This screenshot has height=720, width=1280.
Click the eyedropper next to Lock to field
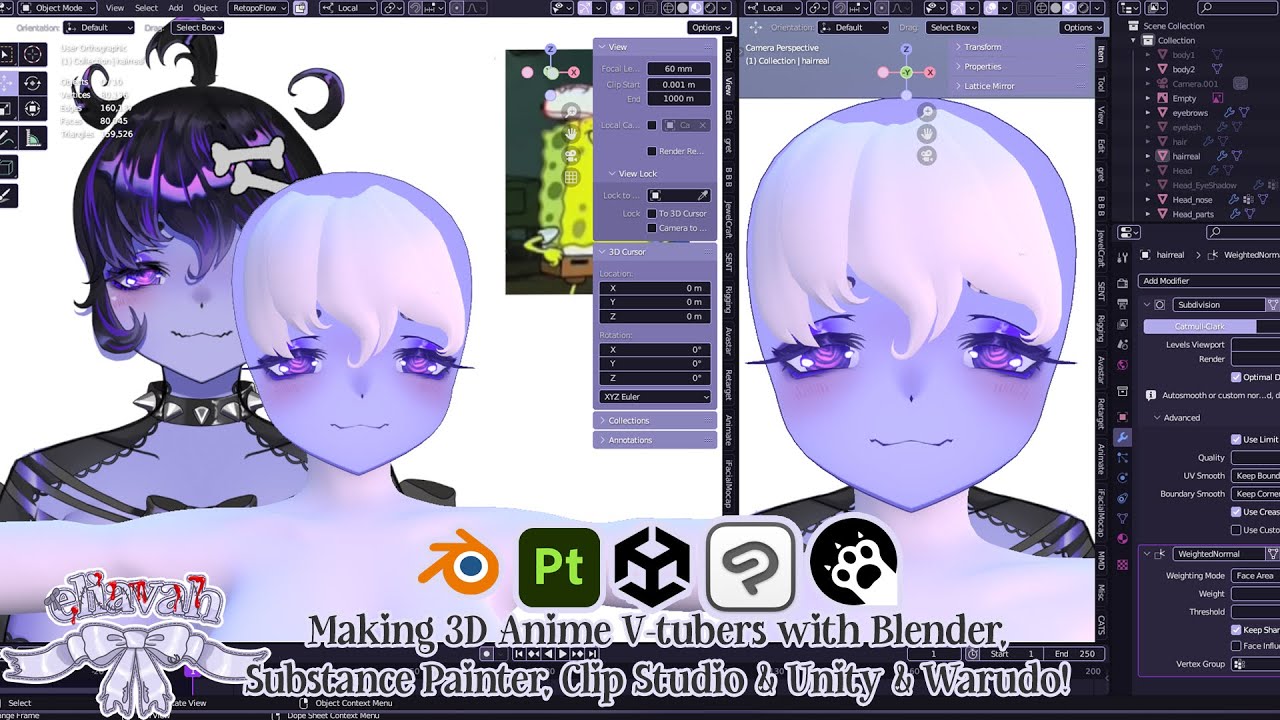[x=703, y=196]
